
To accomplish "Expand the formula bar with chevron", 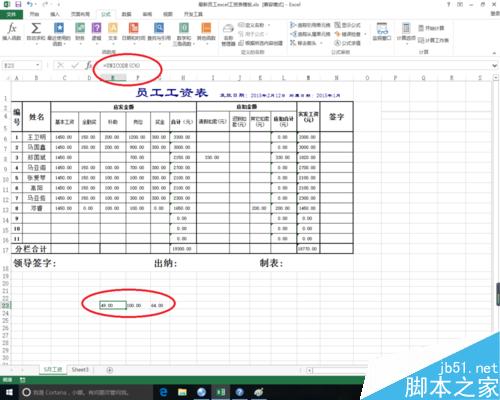I will click(494, 66).
